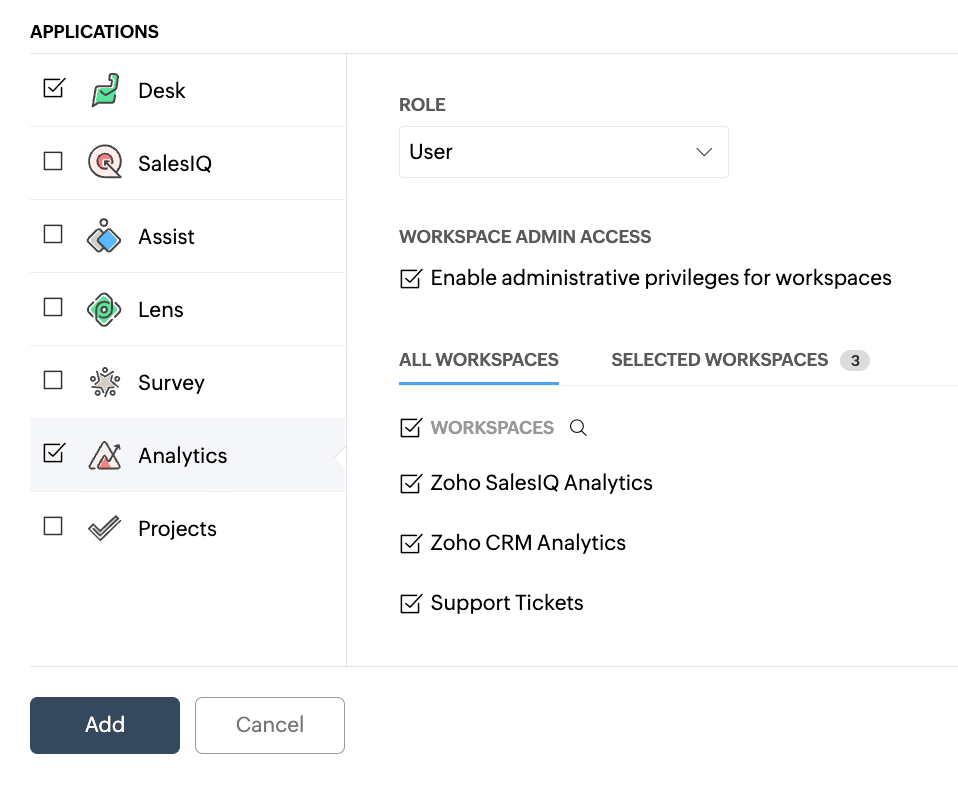Screen dimensions: 958x786
Task: Click the workspaces search magnifier icon
Action: click(x=578, y=428)
